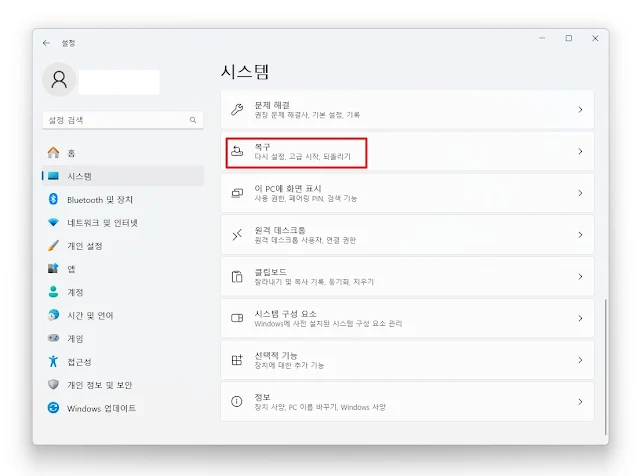Image resolution: width=640 pixels, height=476 pixels.
Task: Open the 복구 title
Action: (x=262, y=147)
